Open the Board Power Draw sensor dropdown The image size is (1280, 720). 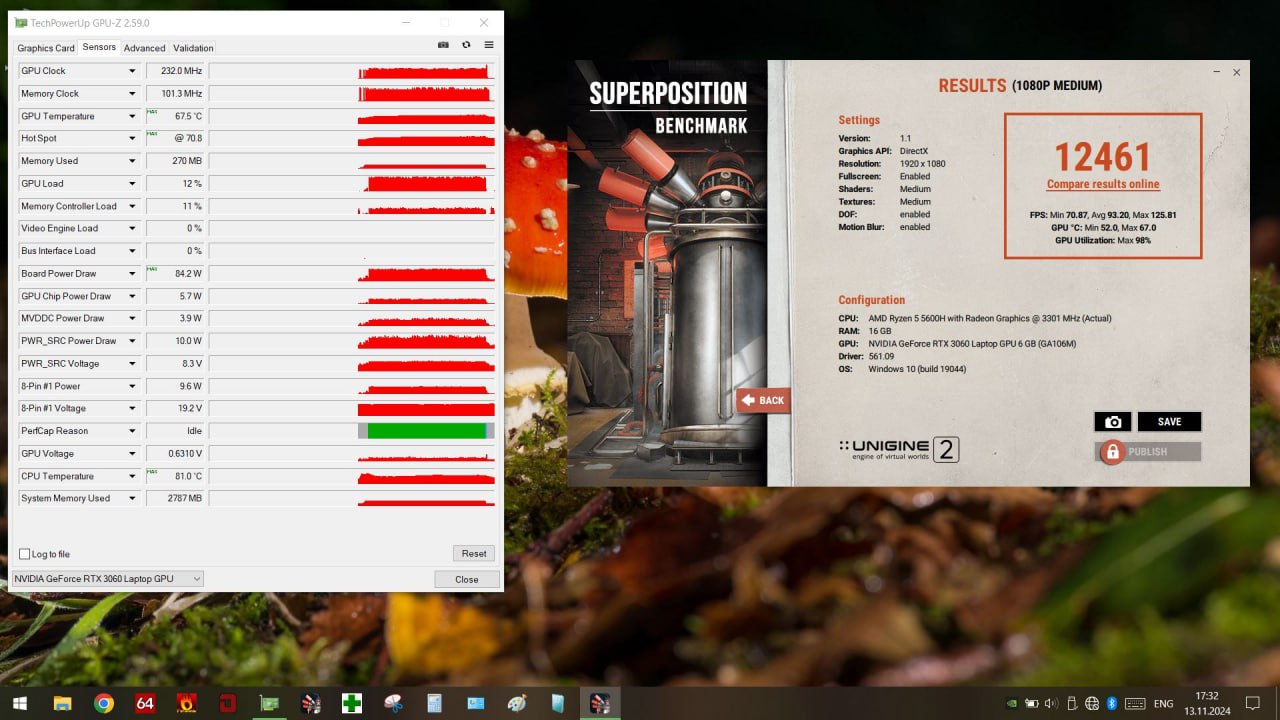coord(132,274)
